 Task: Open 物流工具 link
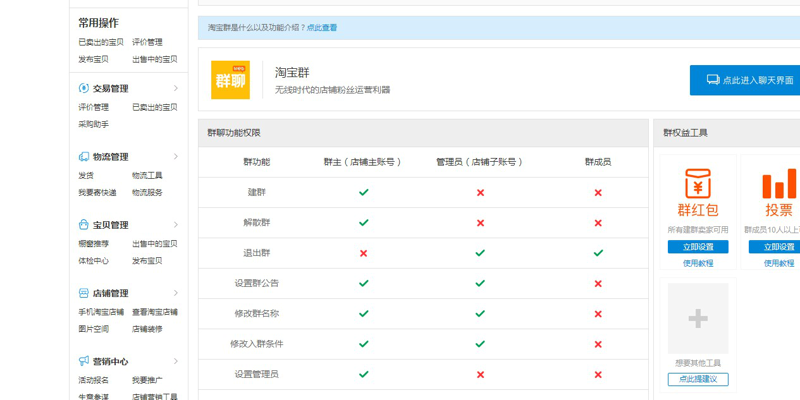tap(147, 176)
